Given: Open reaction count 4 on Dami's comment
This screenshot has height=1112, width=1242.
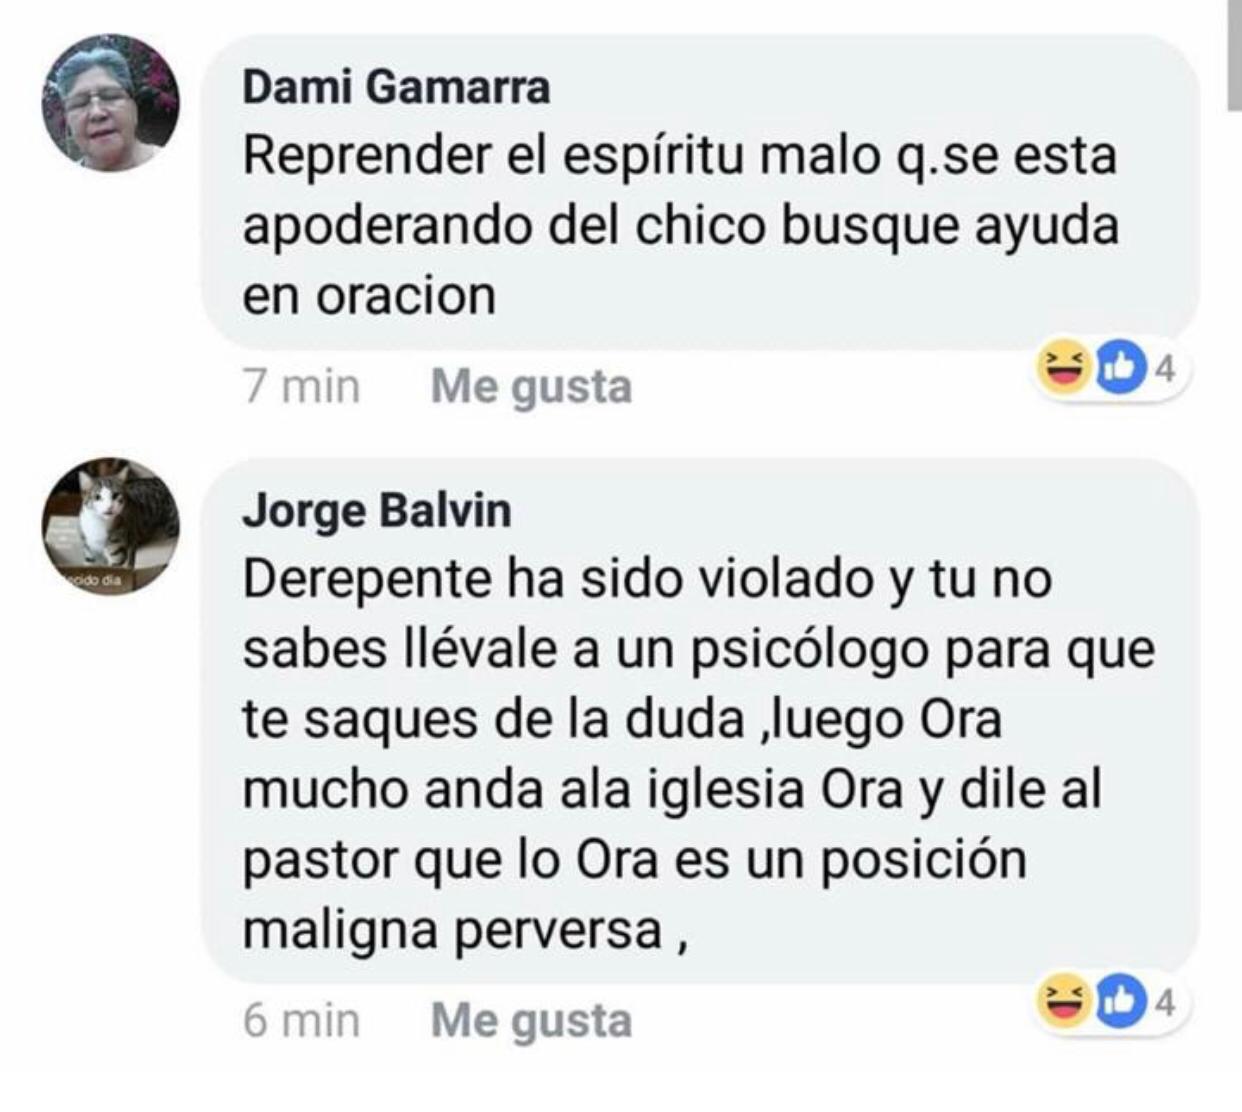Looking at the screenshot, I should pos(1163,370).
